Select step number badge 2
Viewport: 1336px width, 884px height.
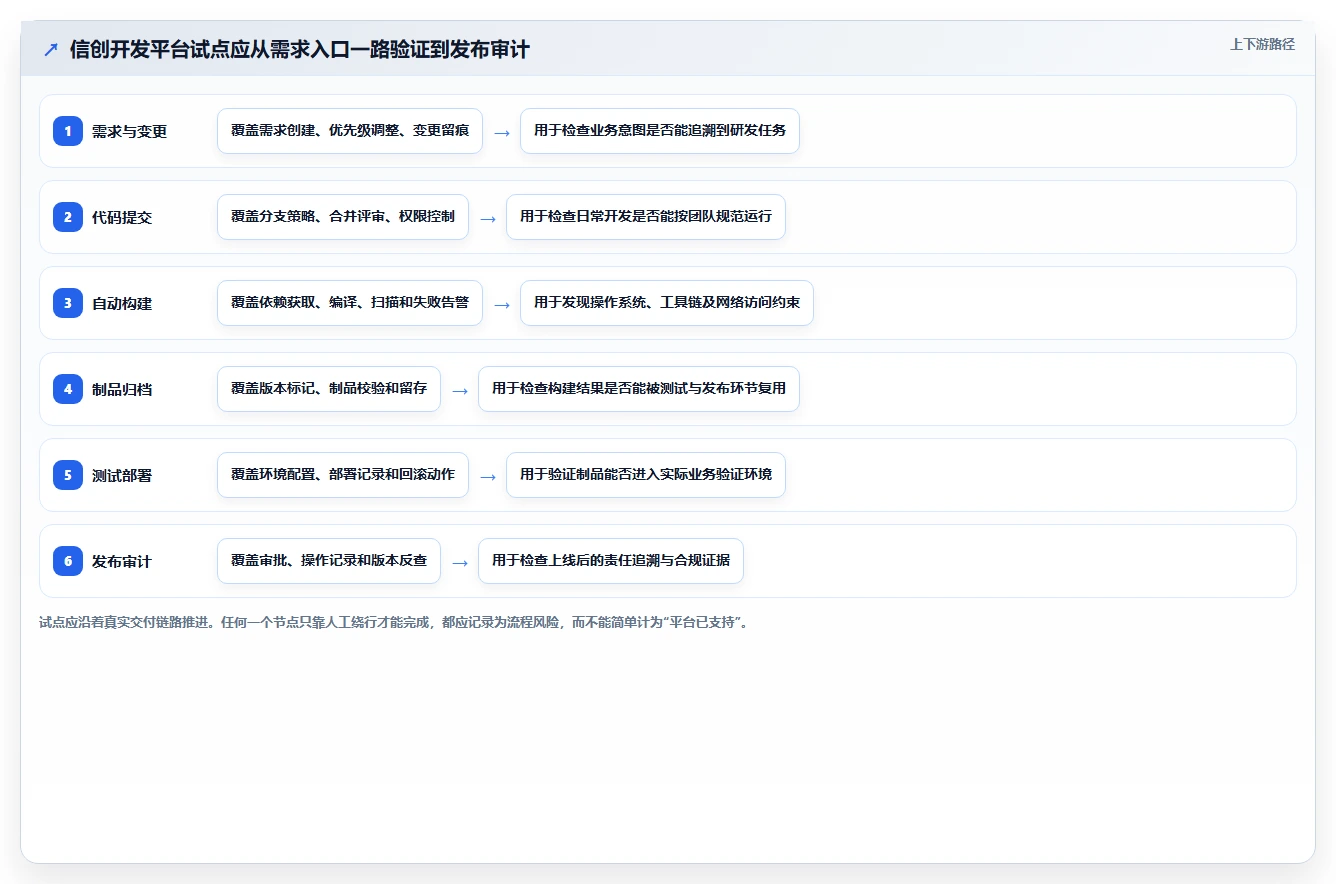point(68,217)
